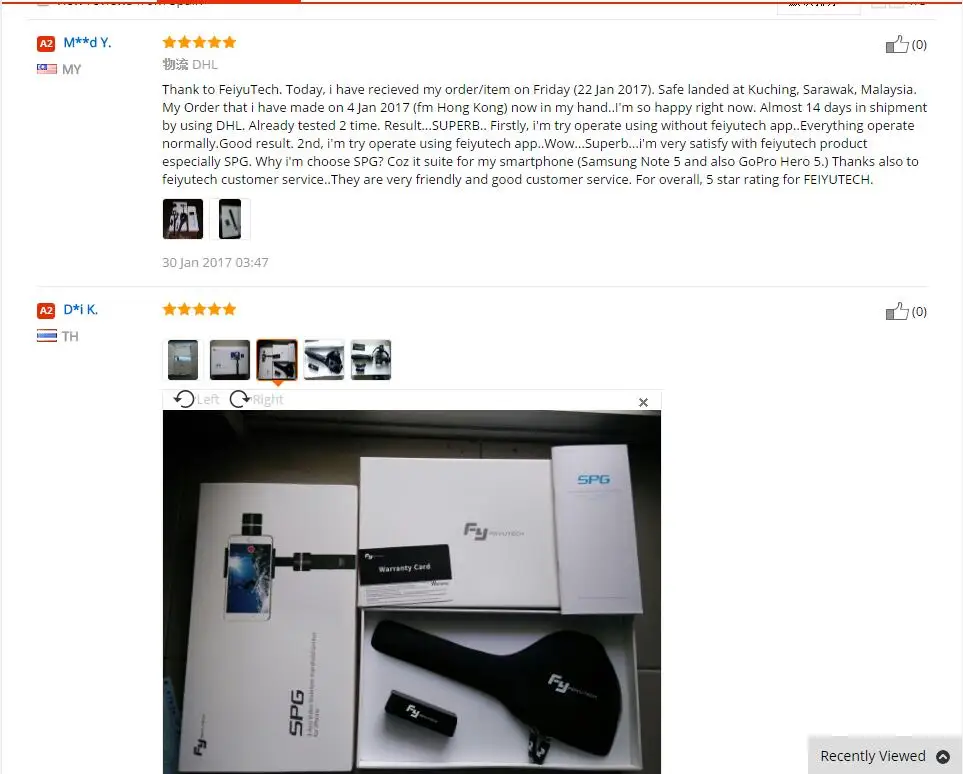Click the Thailand flag icon
The width and height of the screenshot is (963, 774).
tap(47, 336)
